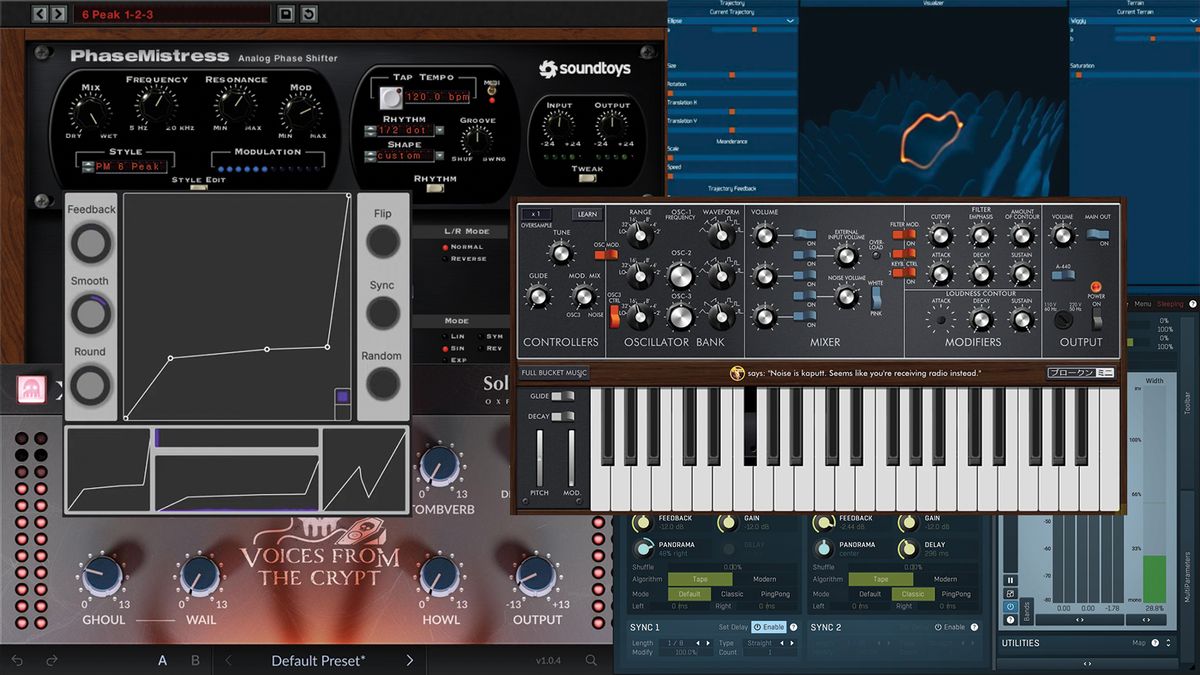Open the Menu item in Melda window
The width and height of the screenshot is (1200, 675).
coord(1142,303)
